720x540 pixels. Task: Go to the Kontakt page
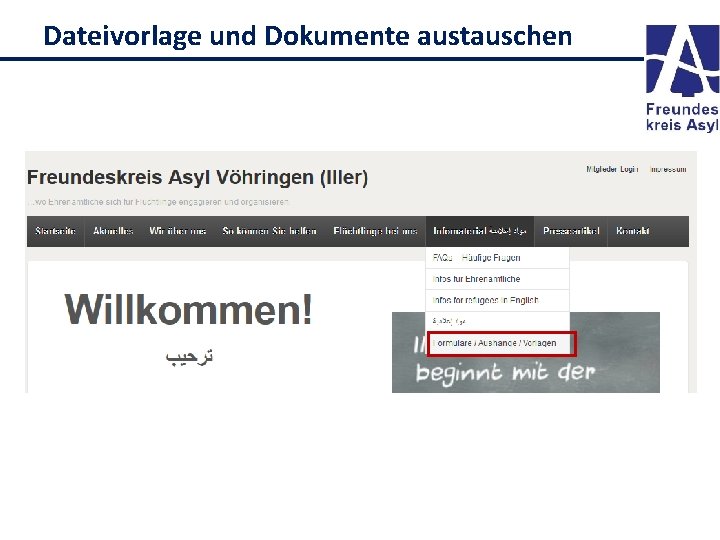633,231
